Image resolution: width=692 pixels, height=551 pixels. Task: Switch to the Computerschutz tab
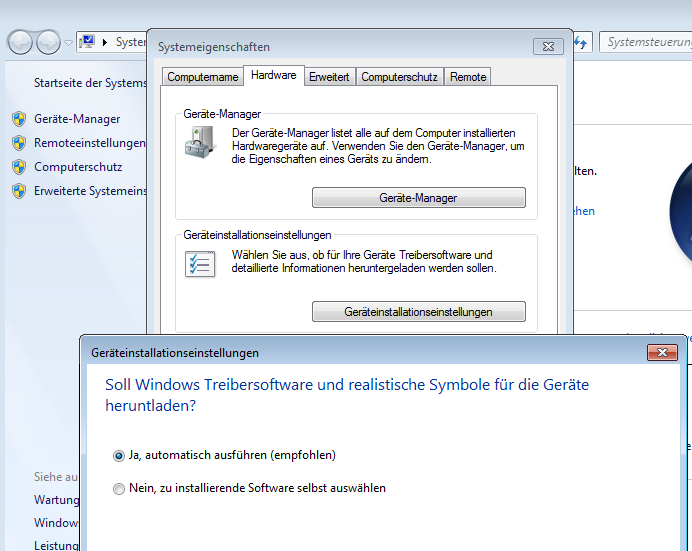click(x=399, y=77)
